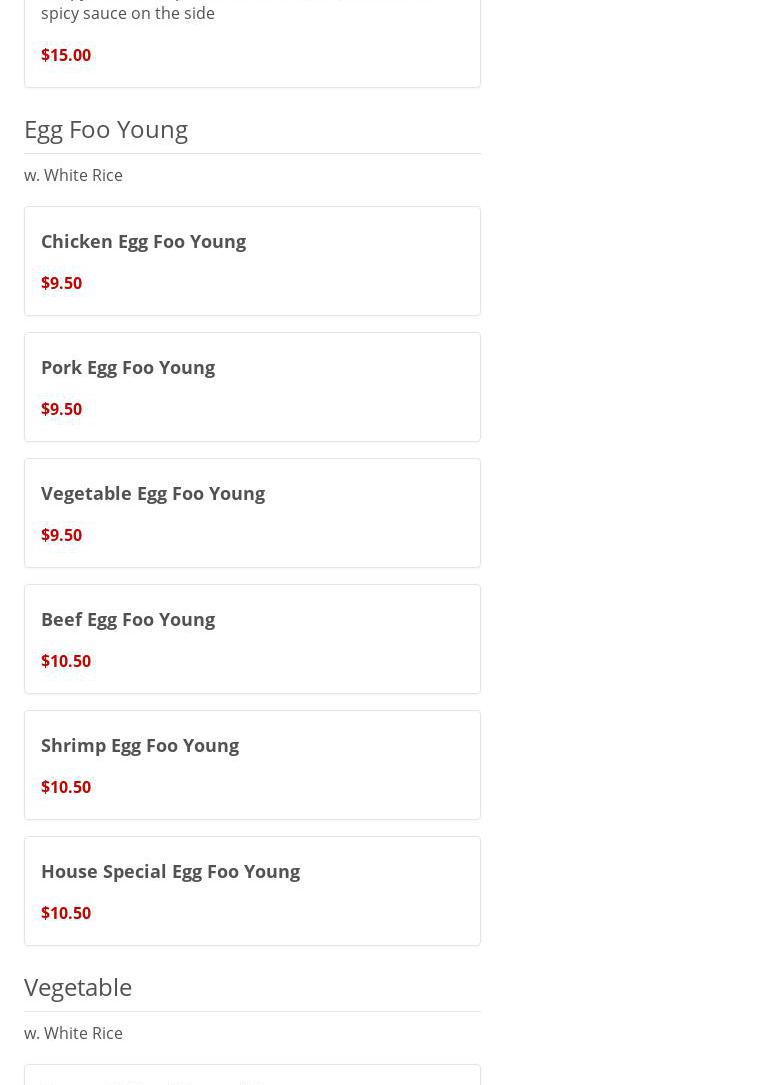770x1085 pixels.
Task: Click the "spicy sauce on the side" description
Action: click(128, 13)
